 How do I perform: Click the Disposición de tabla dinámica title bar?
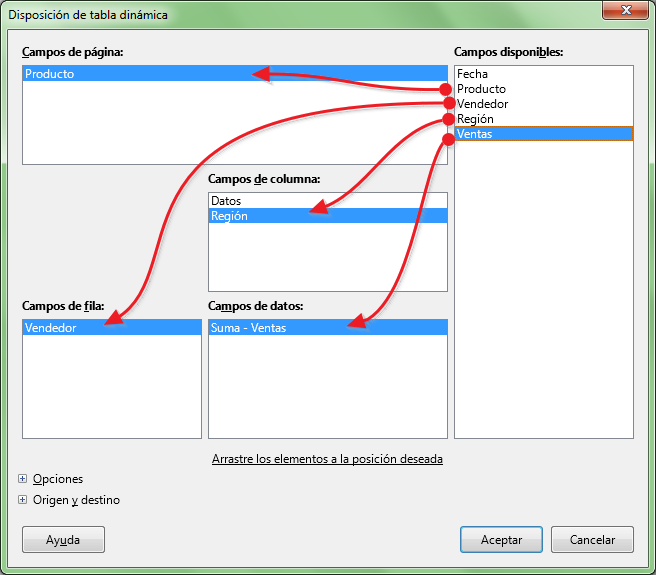250,14
